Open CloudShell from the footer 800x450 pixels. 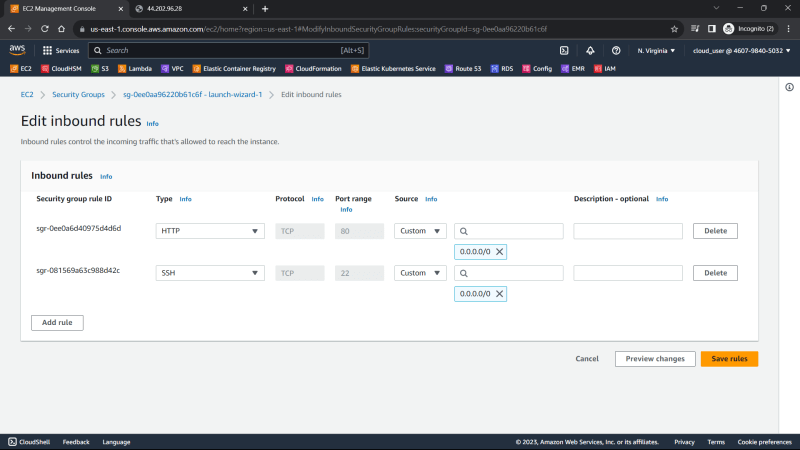pos(29,442)
